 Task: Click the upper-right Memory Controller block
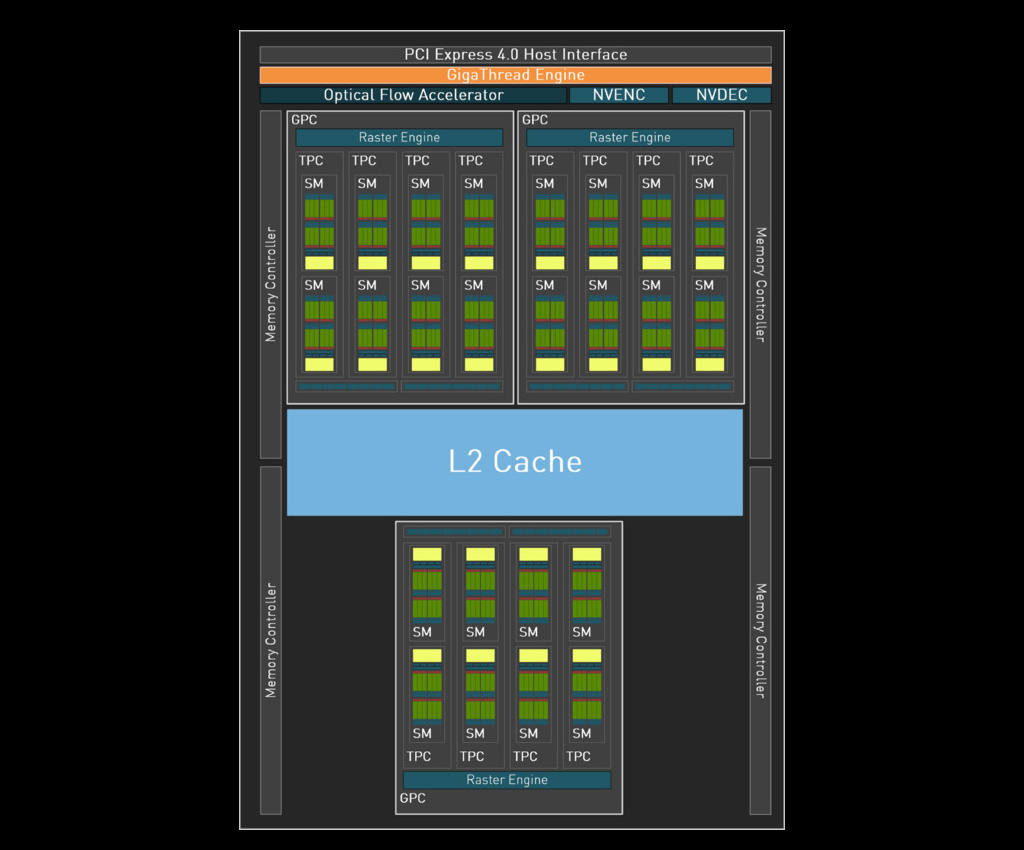[760, 284]
